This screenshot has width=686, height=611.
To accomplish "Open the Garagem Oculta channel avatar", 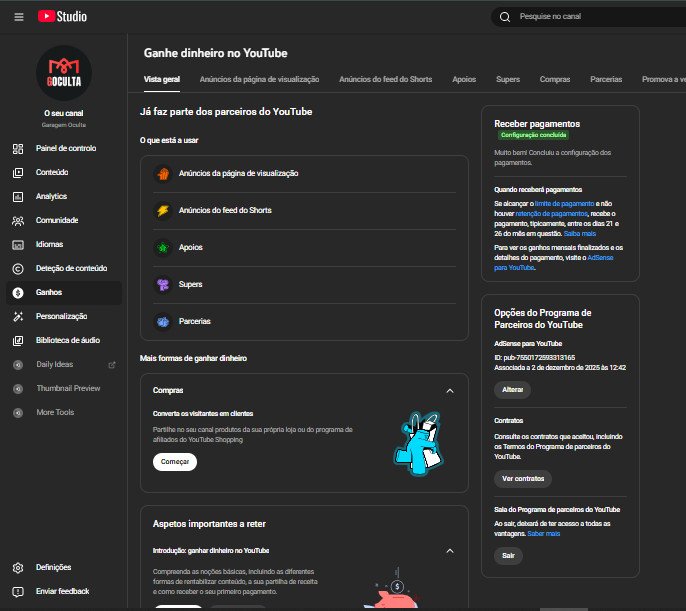I will 64,73.
